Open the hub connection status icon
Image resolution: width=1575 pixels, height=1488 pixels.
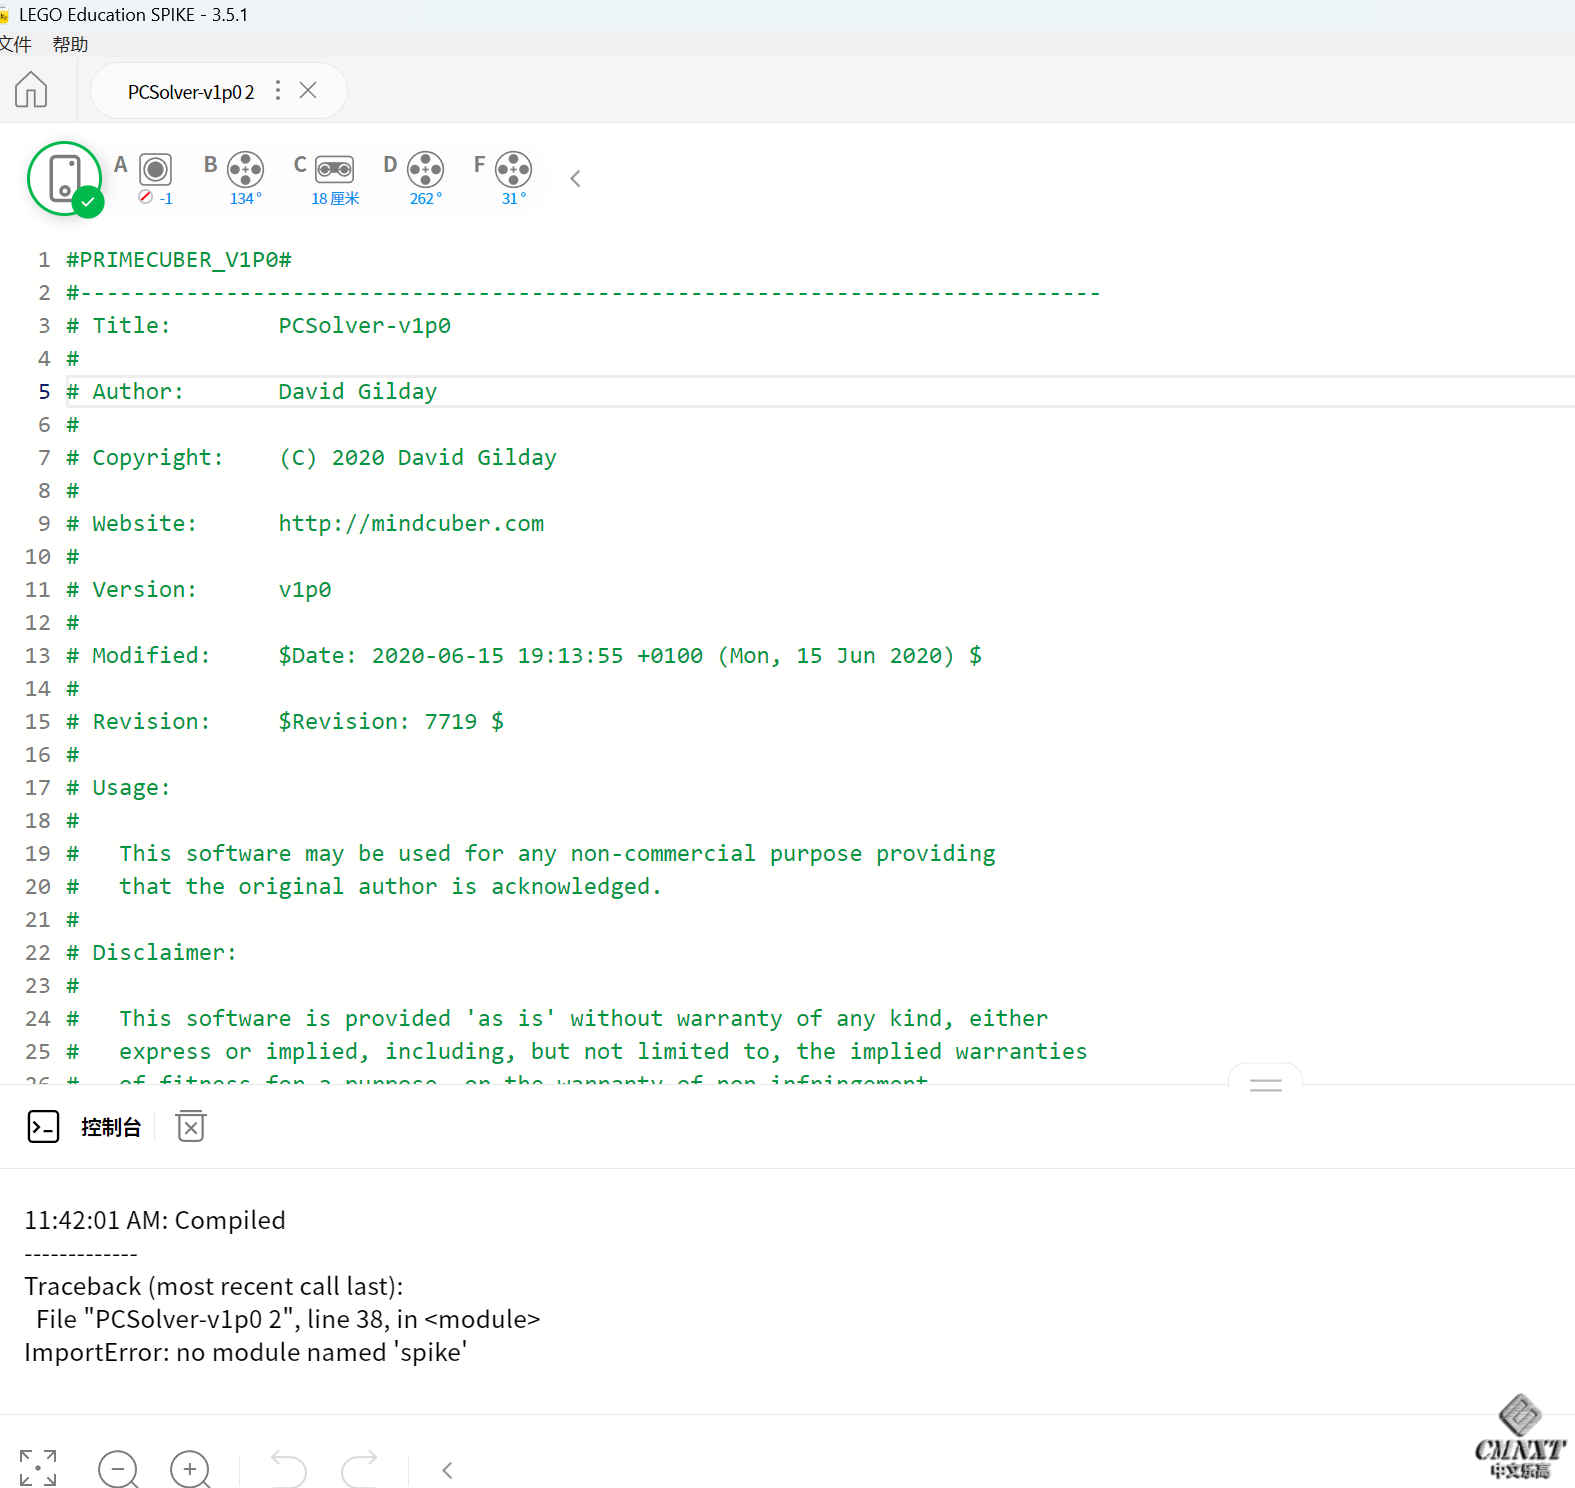tap(65, 179)
